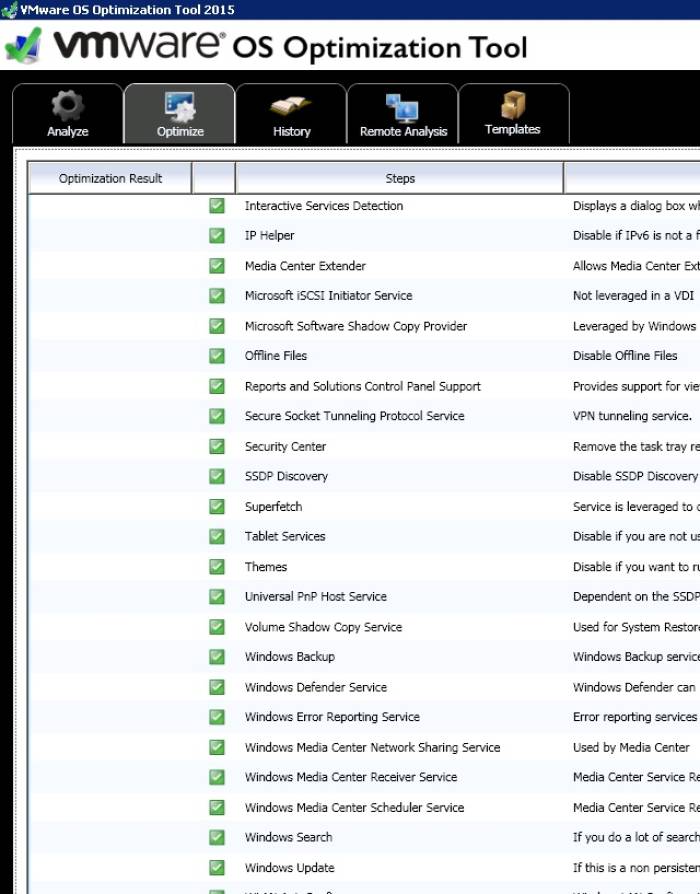Sort by Optimization Result column header
700x894 pixels.
(x=110, y=178)
